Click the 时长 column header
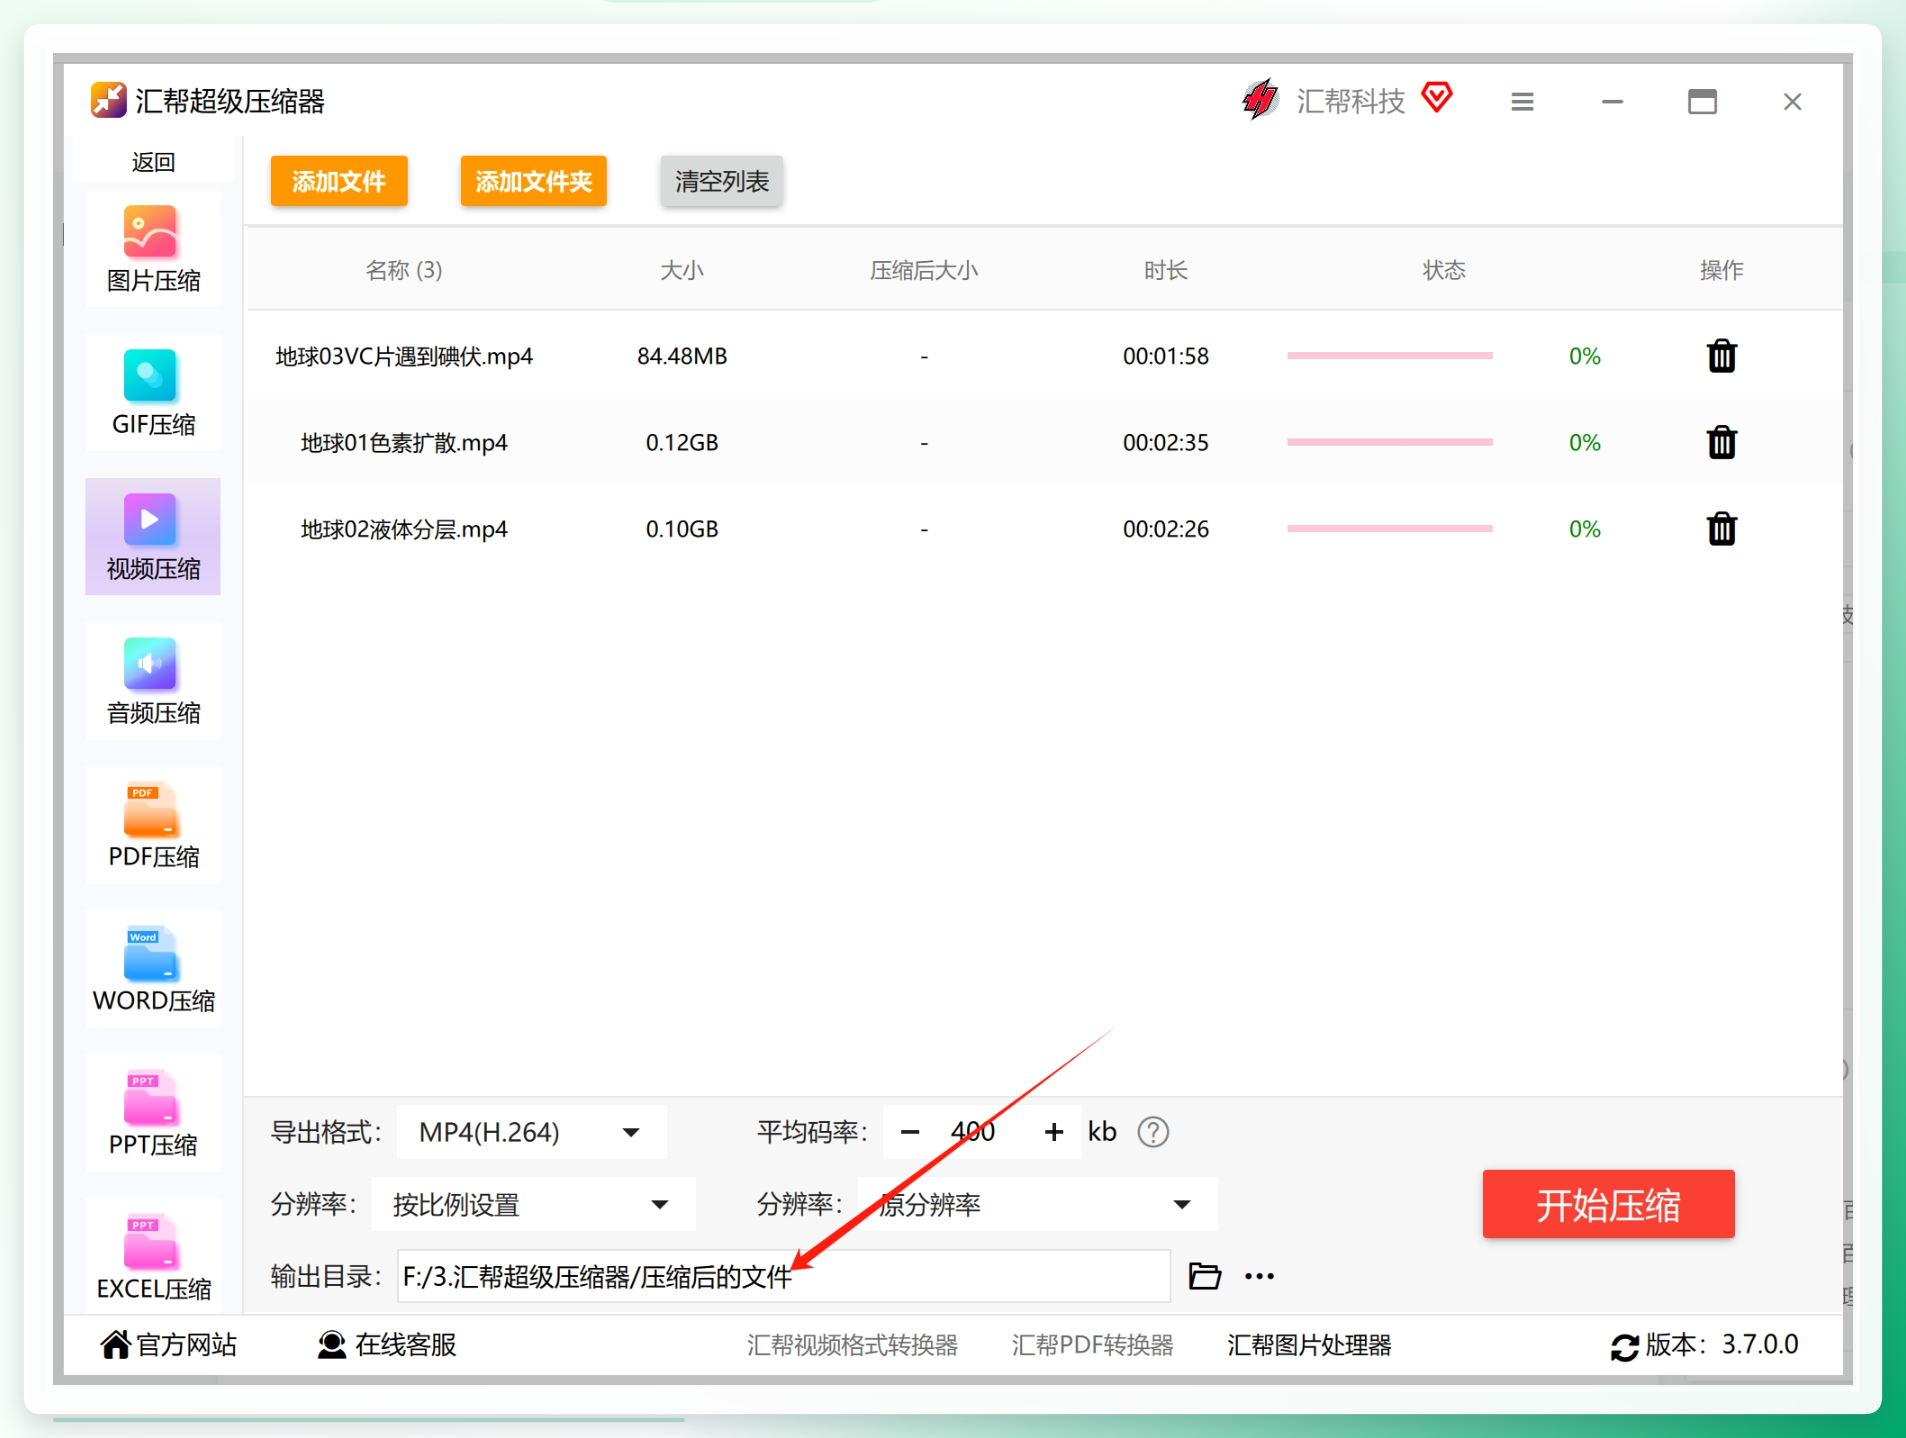 coord(1166,270)
